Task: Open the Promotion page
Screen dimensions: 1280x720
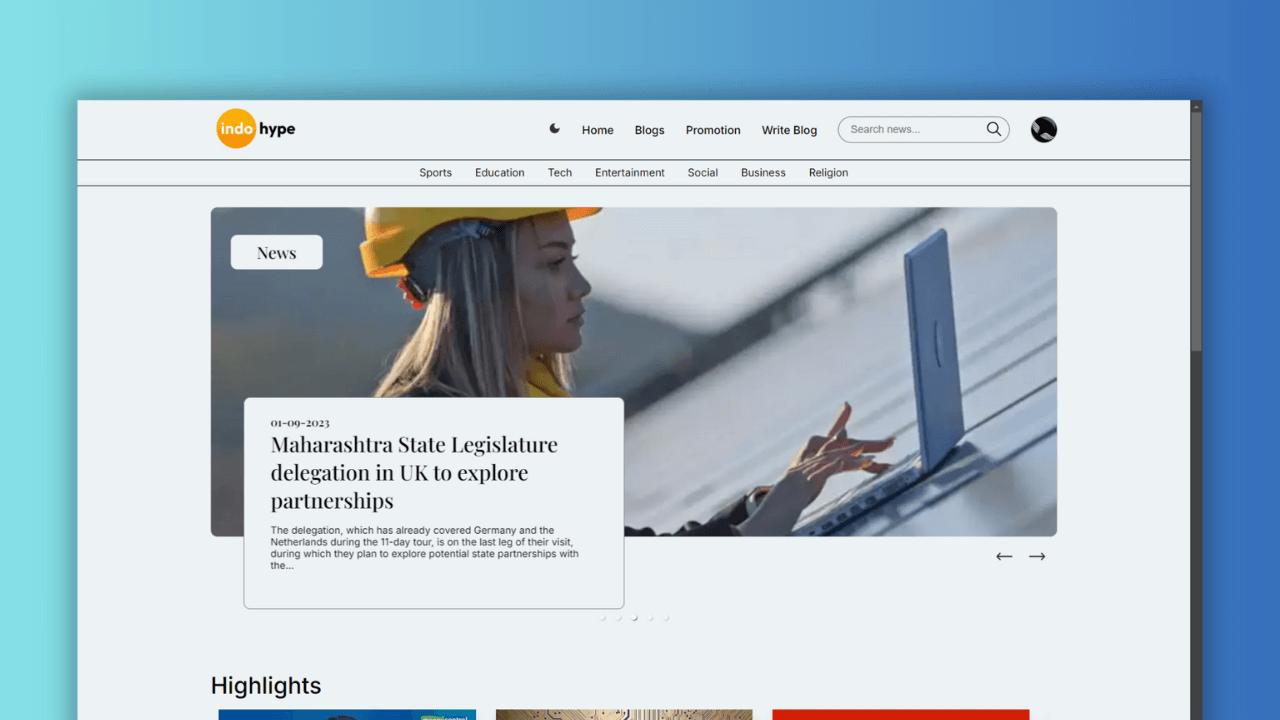Action: (713, 130)
